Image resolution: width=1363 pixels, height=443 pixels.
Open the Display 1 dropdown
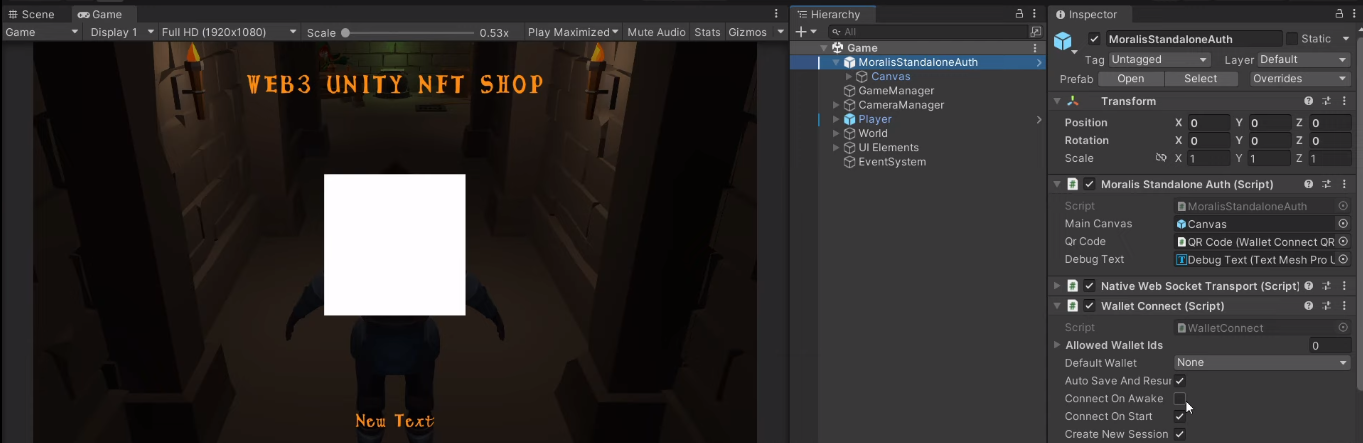point(120,32)
